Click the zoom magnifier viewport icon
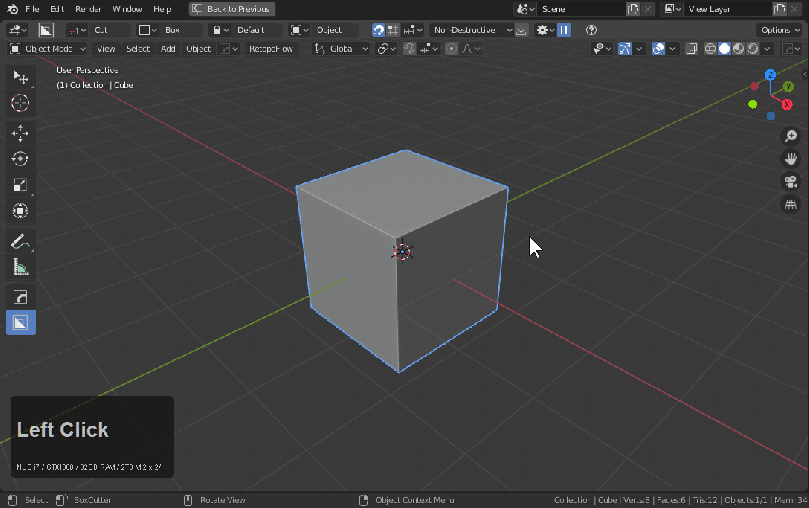 pos(790,136)
